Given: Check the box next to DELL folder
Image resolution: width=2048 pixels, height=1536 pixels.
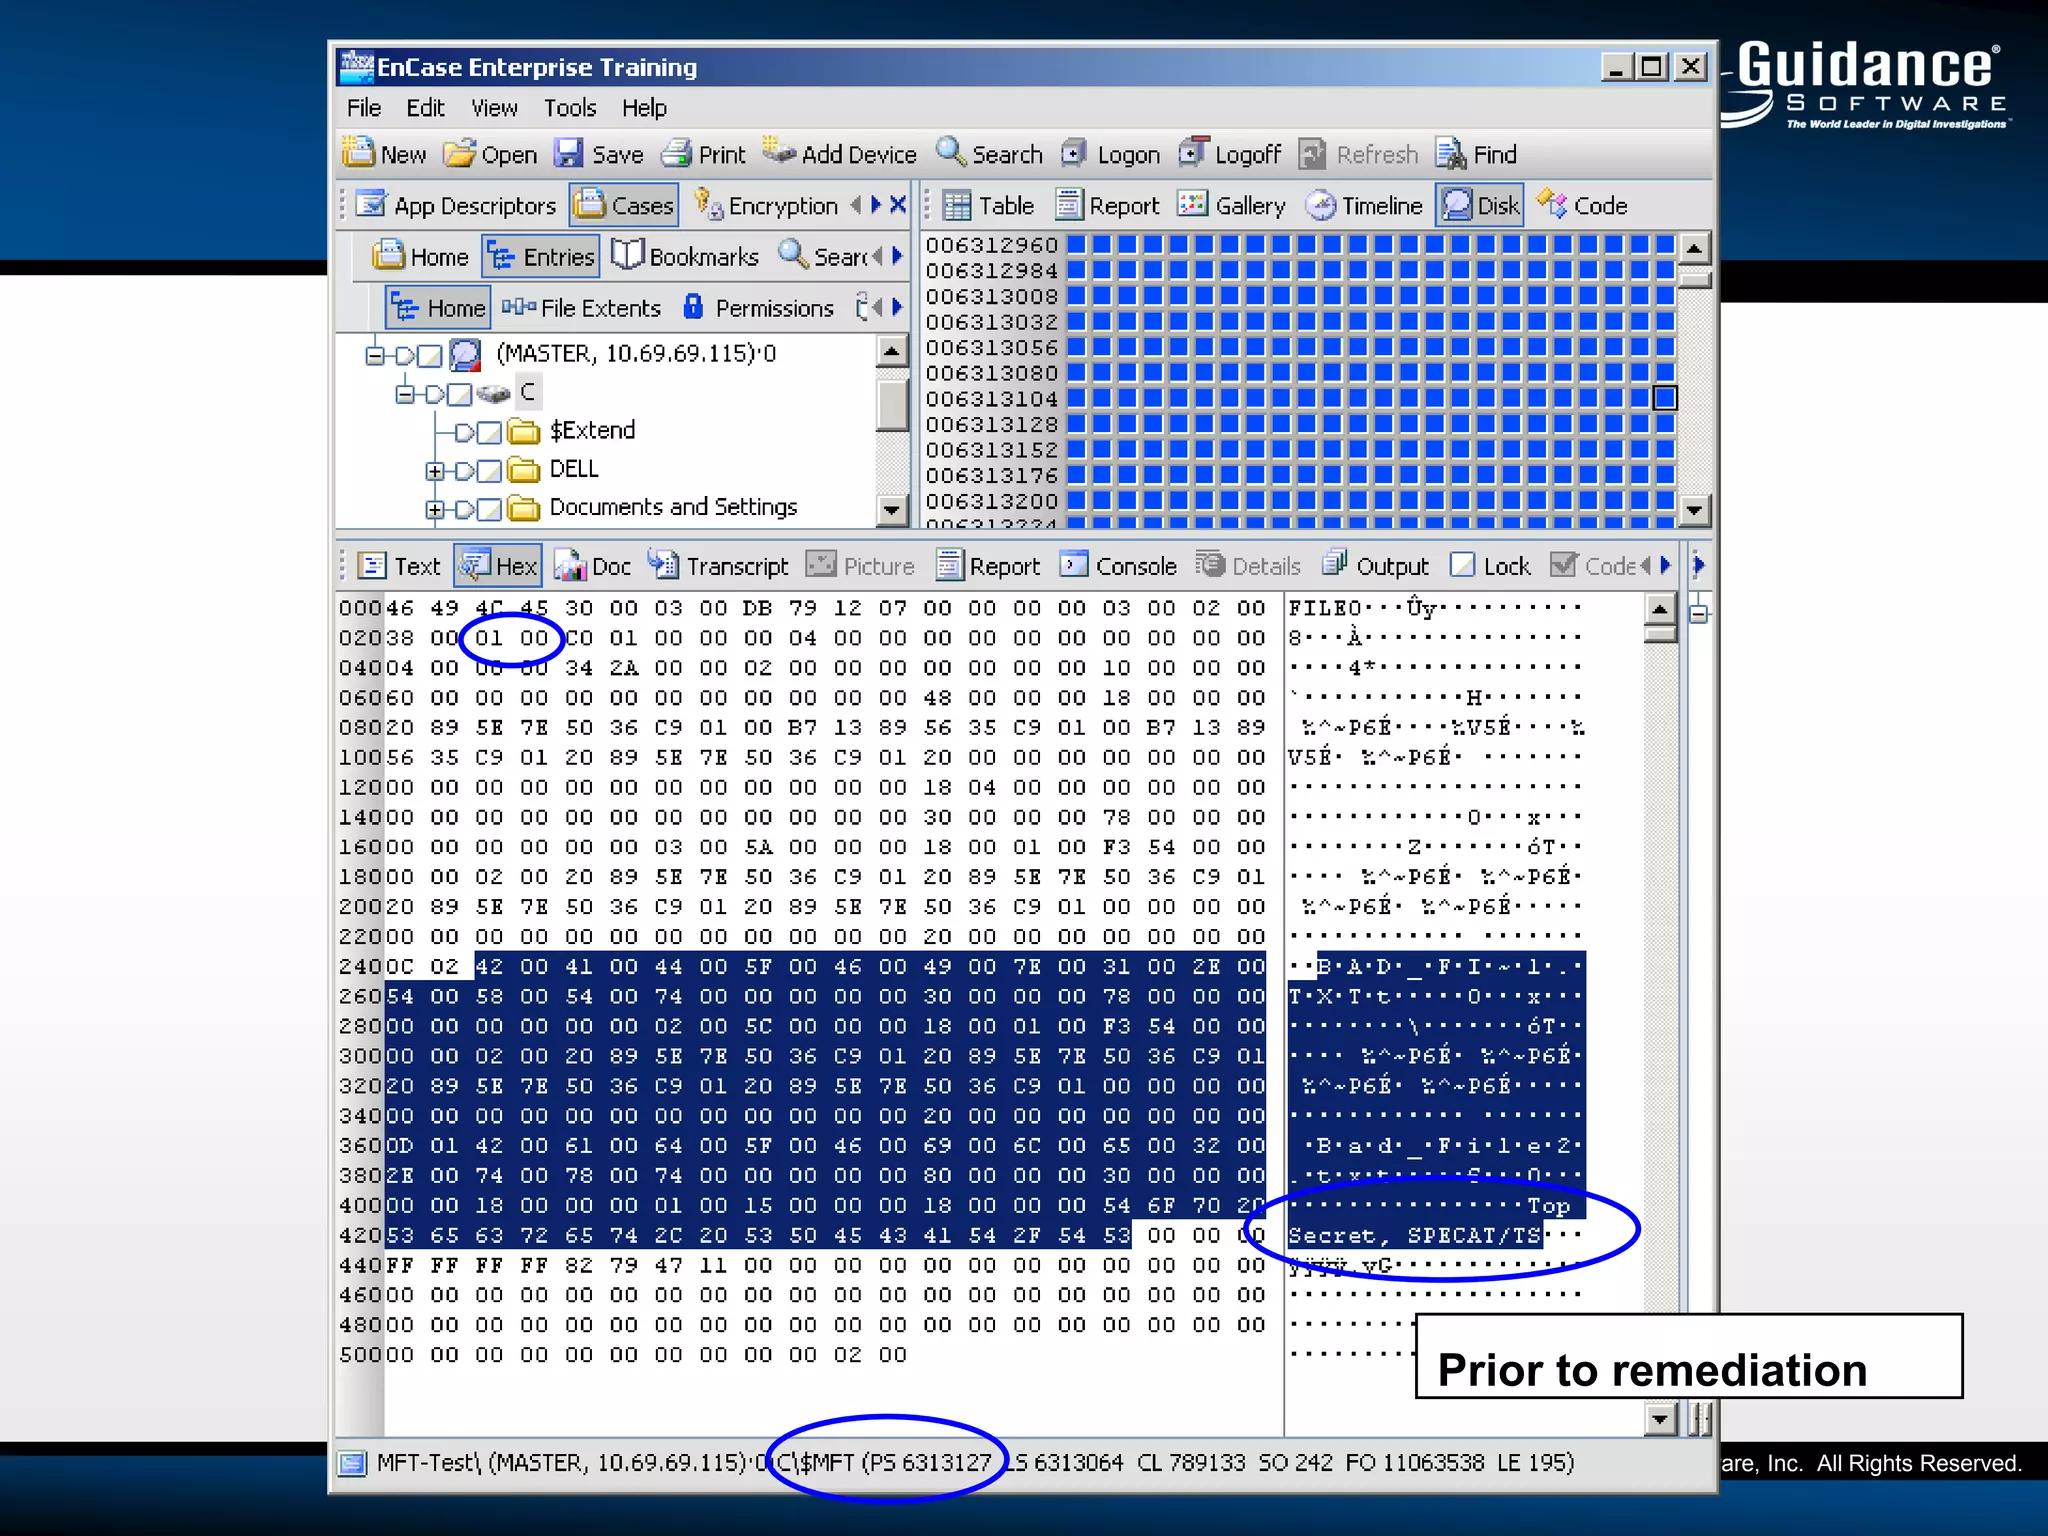Looking at the screenshot, I should (x=489, y=470).
